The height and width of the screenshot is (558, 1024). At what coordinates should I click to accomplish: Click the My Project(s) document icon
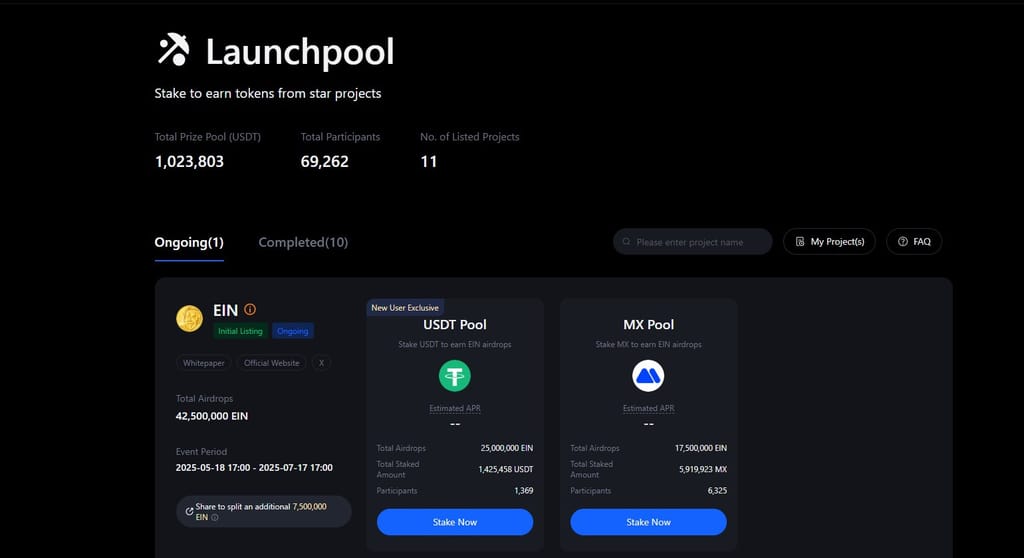click(x=800, y=242)
